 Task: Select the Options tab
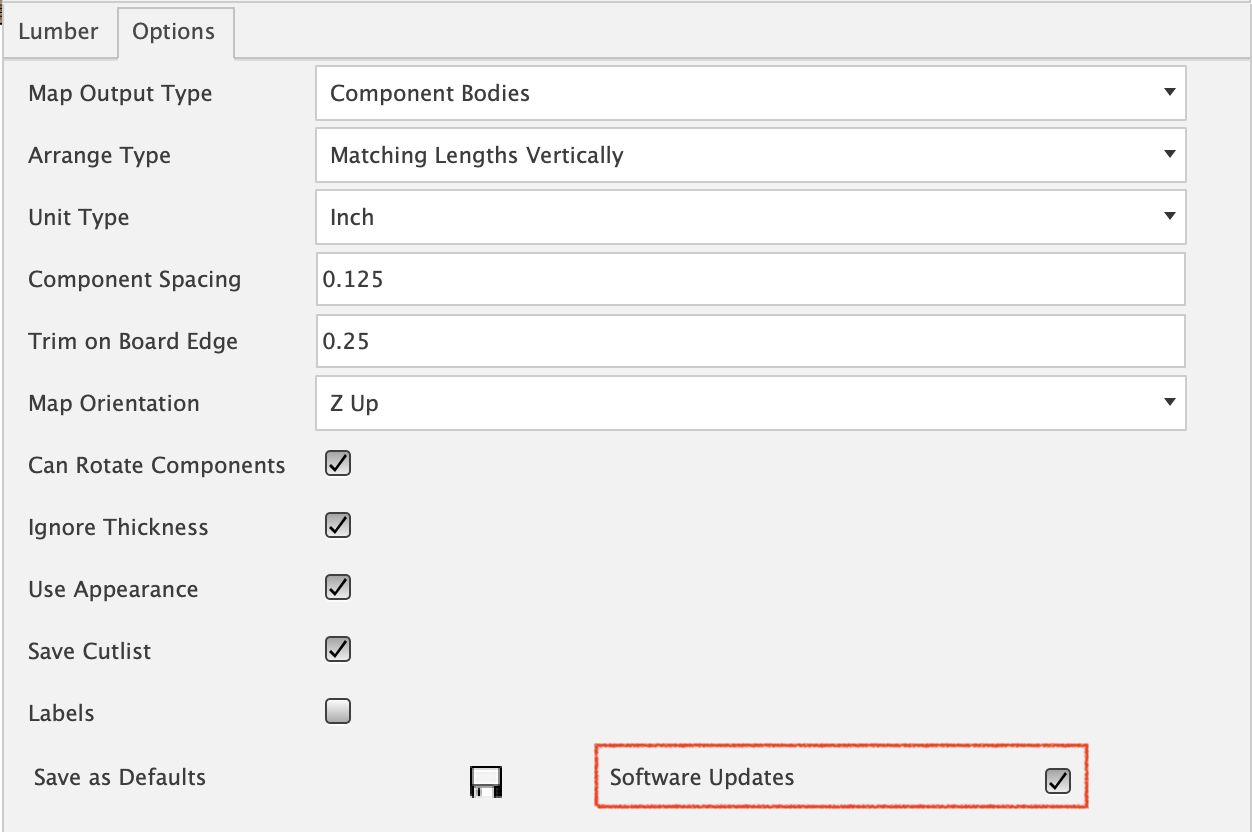(x=174, y=32)
